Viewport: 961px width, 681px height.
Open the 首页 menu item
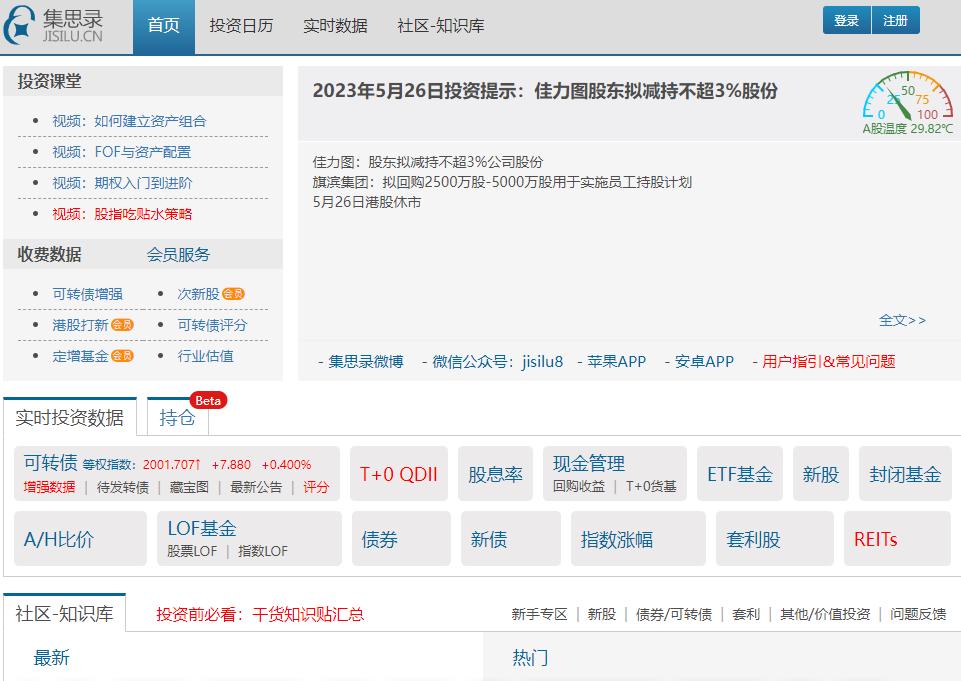(166, 25)
